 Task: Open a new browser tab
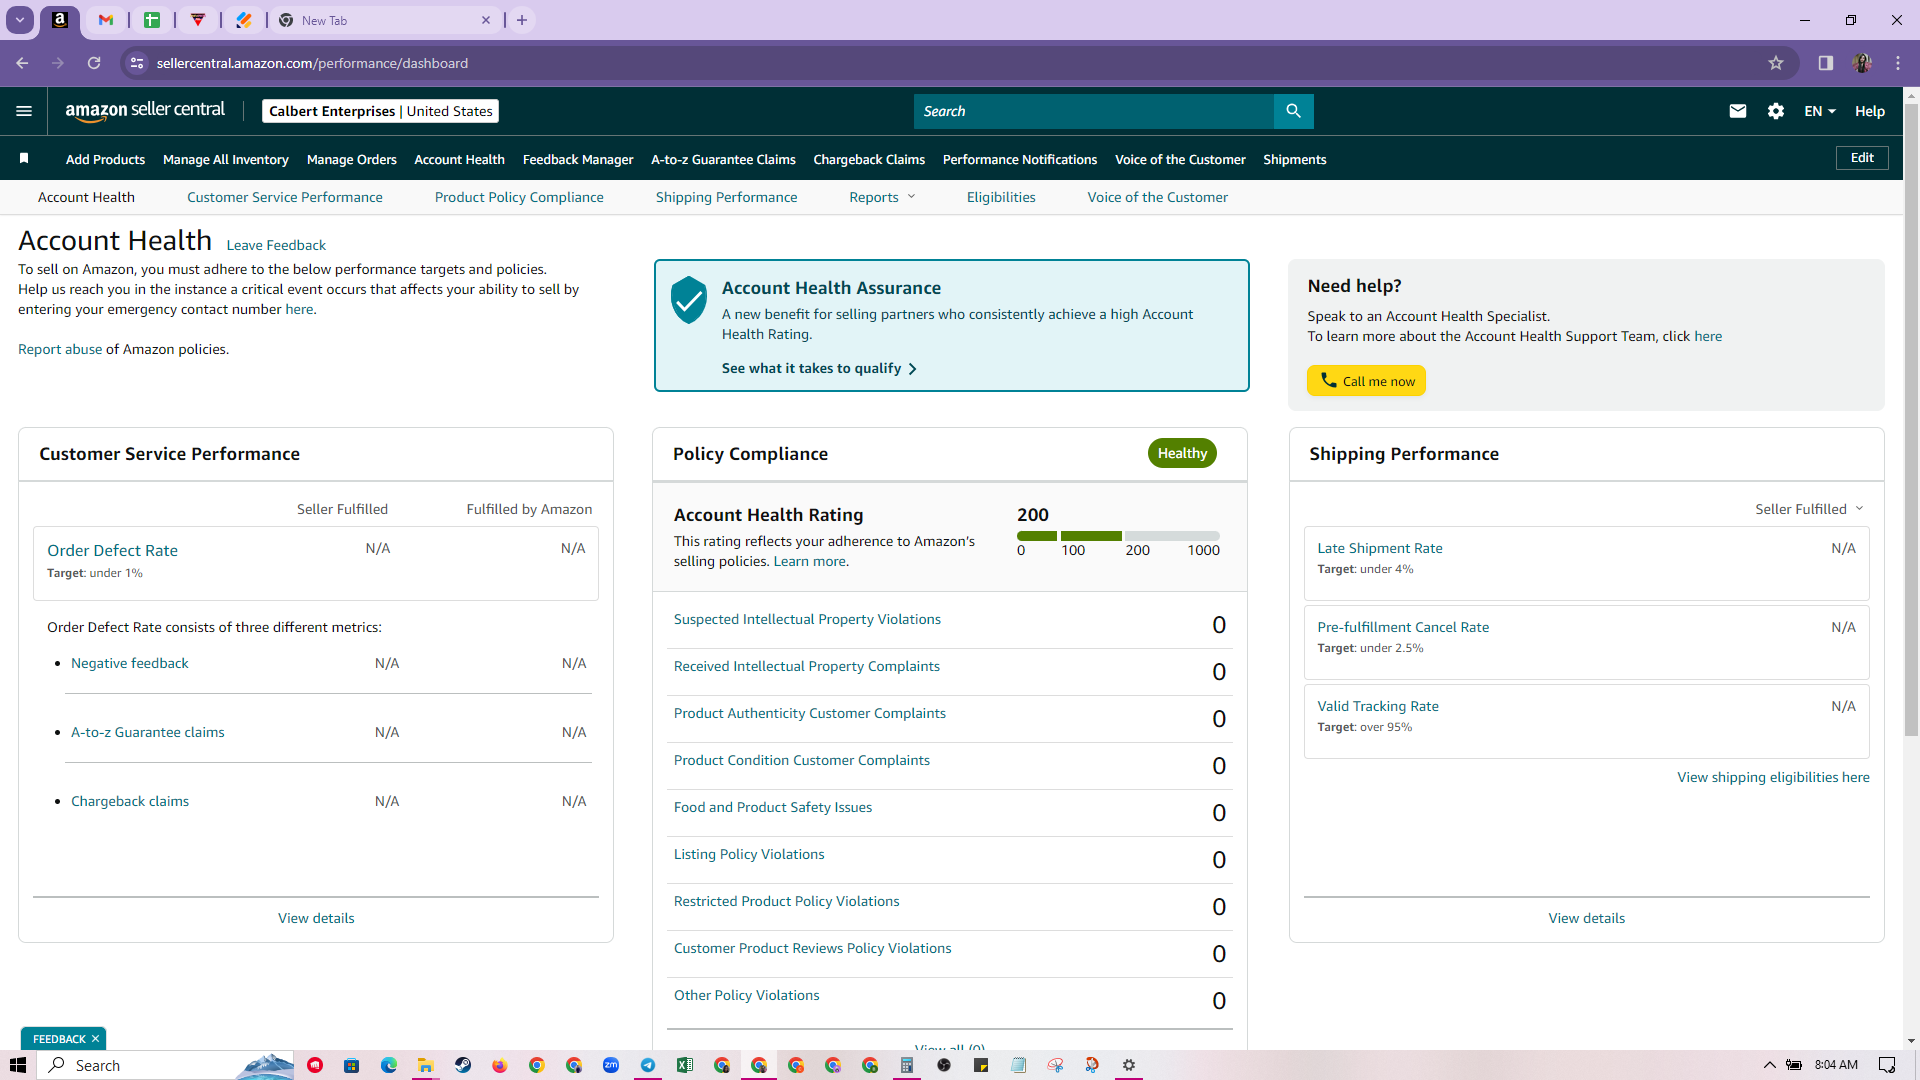[x=522, y=20]
